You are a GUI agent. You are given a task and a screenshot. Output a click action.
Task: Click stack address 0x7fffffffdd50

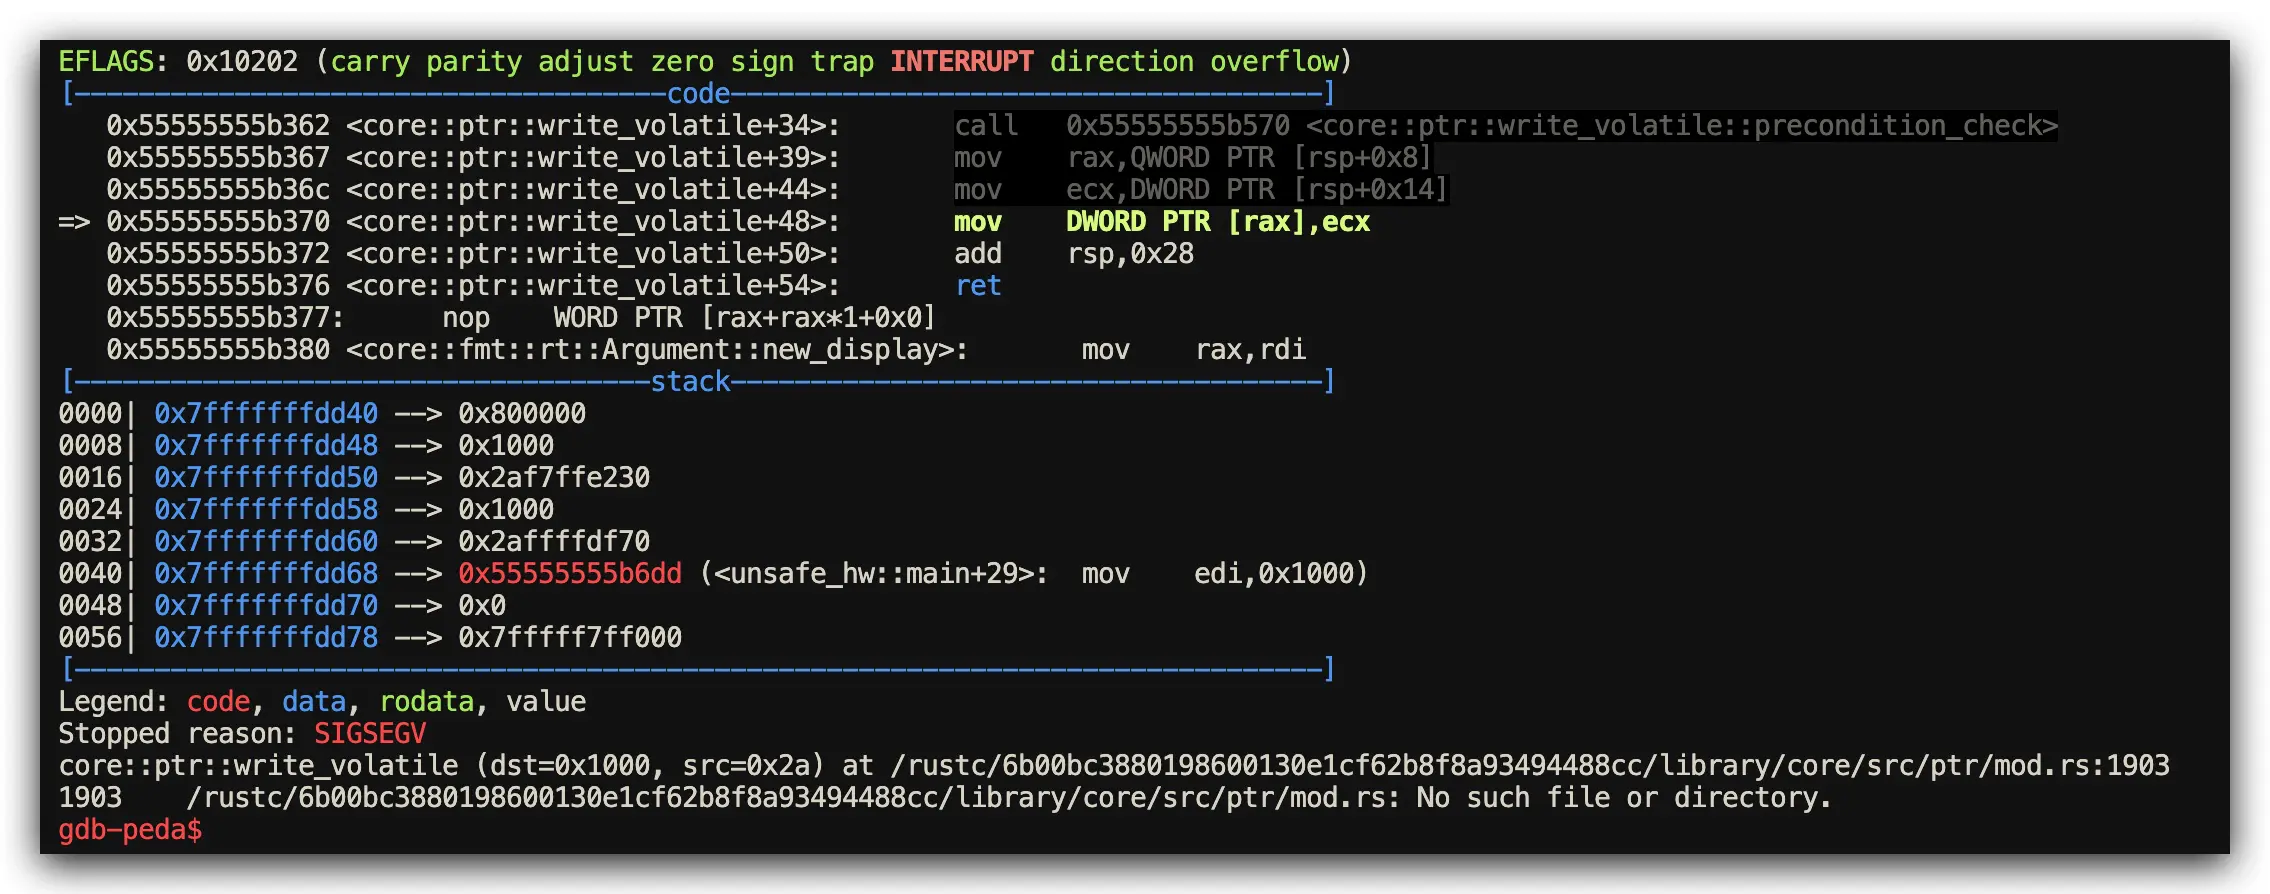(x=266, y=478)
